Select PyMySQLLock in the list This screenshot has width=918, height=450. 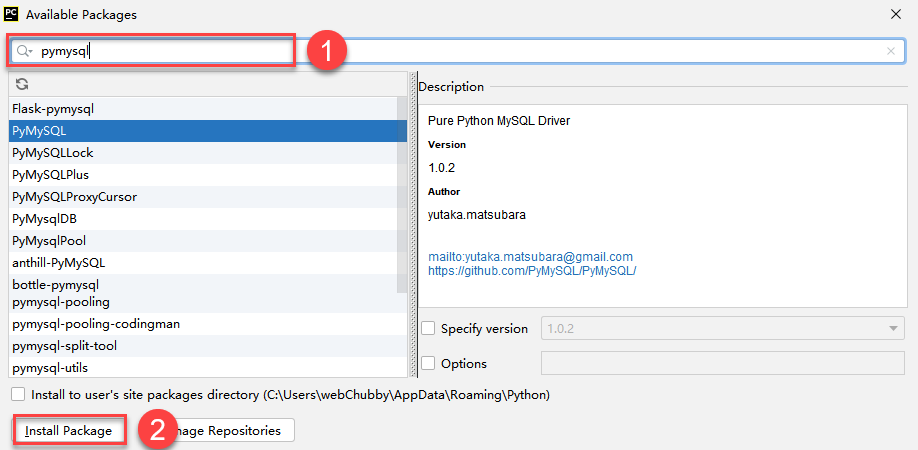coord(203,153)
